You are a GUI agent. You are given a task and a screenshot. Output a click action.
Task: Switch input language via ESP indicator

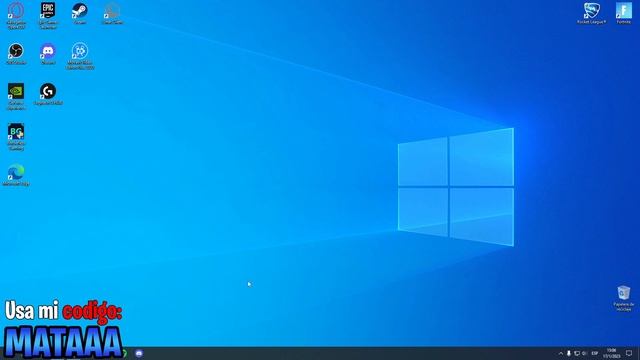click(x=595, y=353)
